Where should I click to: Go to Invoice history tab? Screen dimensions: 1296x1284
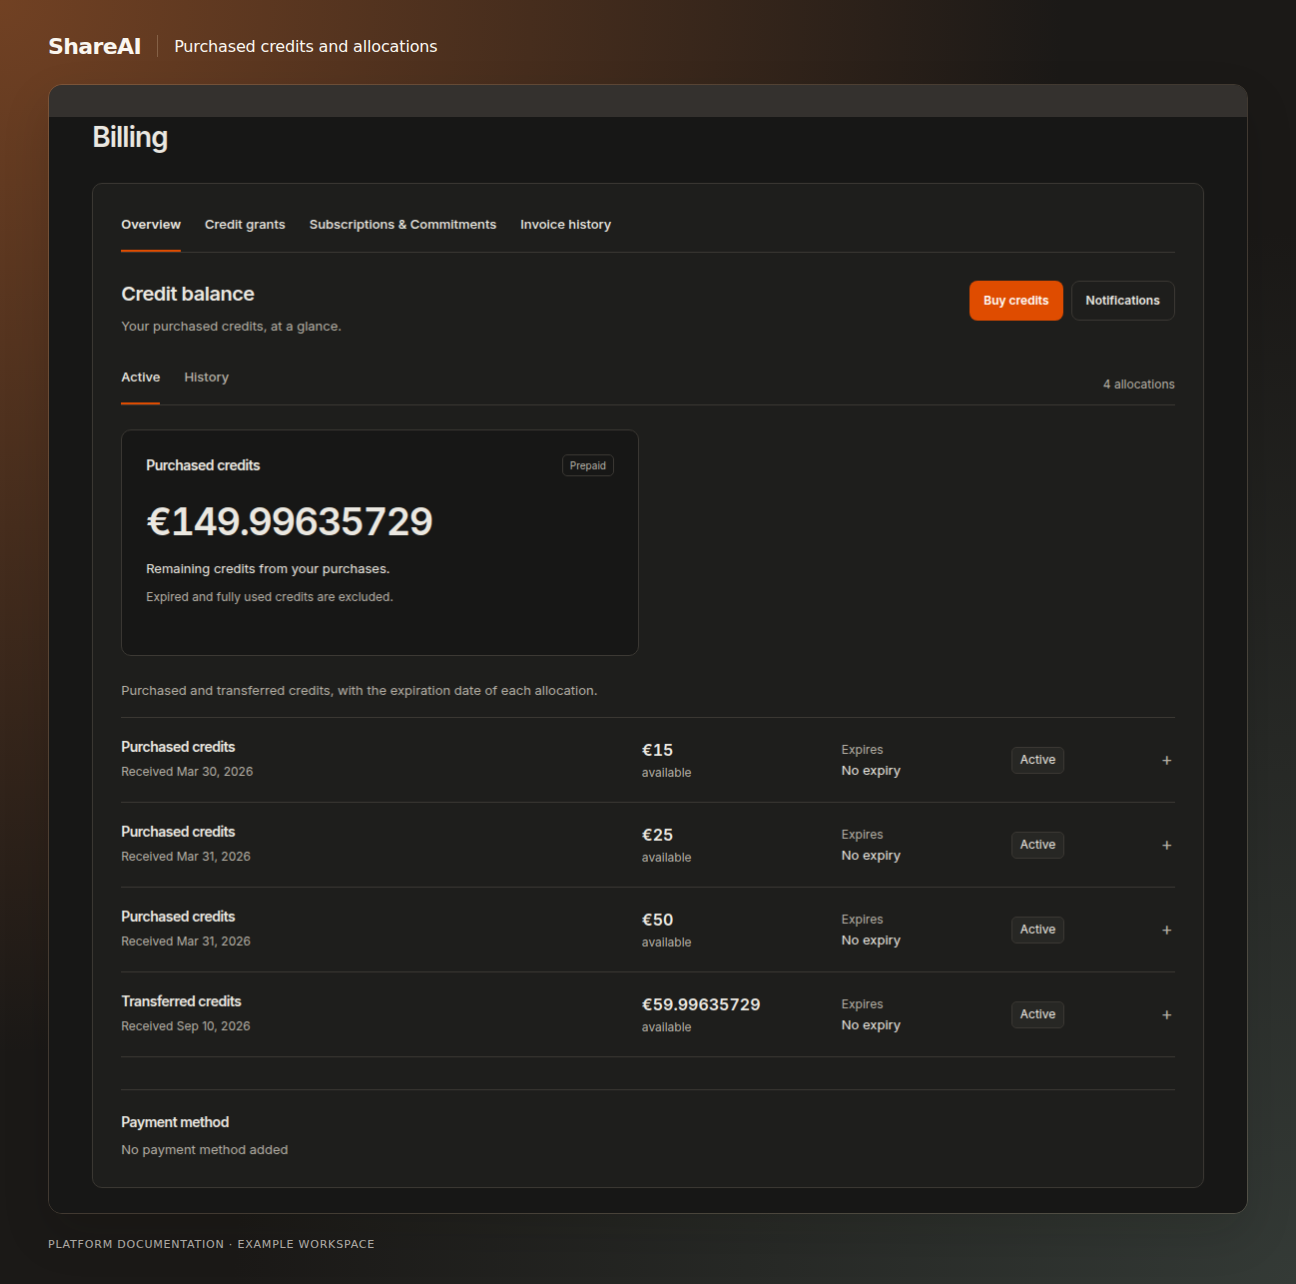tap(565, 225)
